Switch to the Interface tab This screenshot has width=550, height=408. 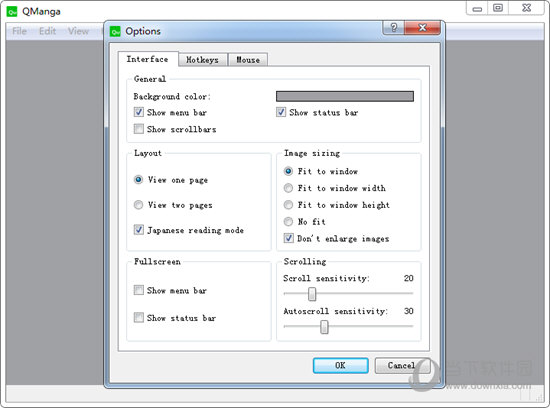(148, 59)
